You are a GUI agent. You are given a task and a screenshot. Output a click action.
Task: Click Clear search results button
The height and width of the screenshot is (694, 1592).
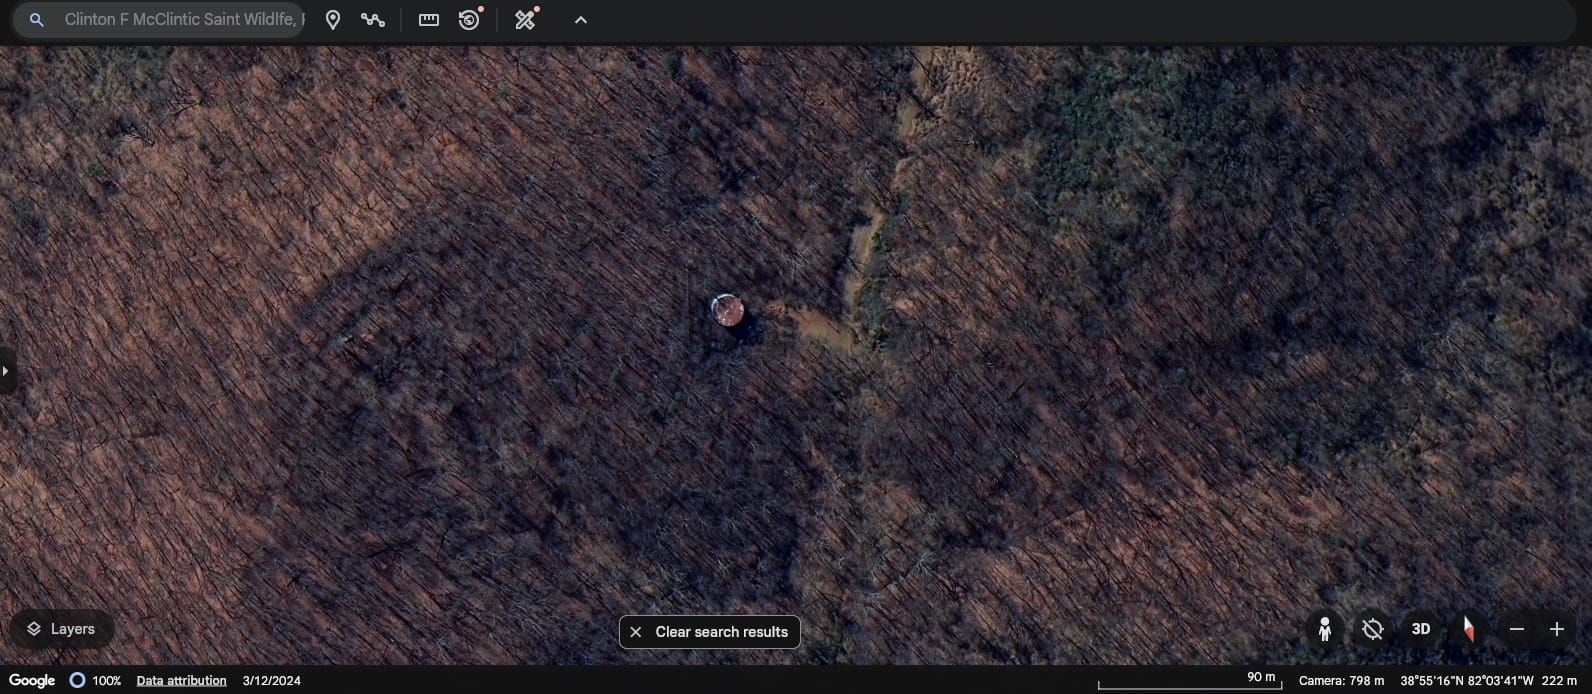click(x=710, y=632)
